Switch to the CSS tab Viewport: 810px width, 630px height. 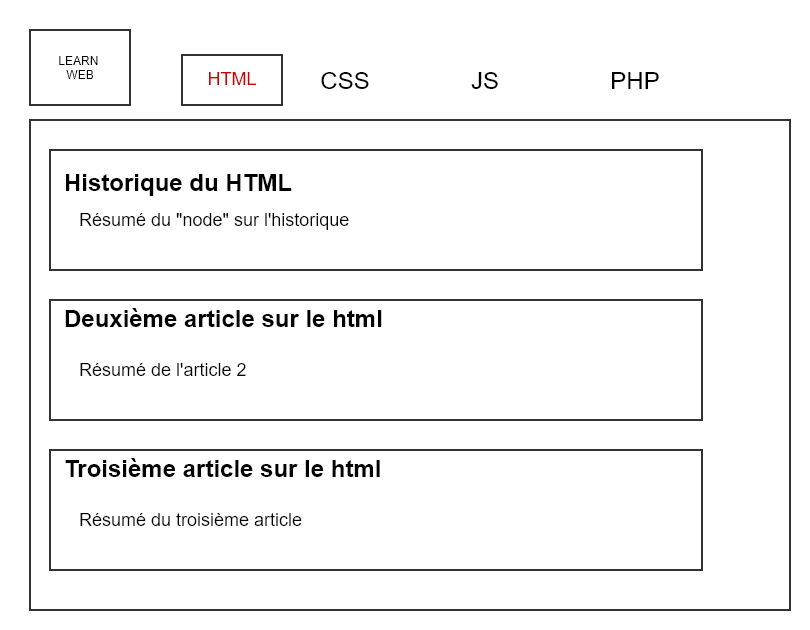[x=345, y=81]
